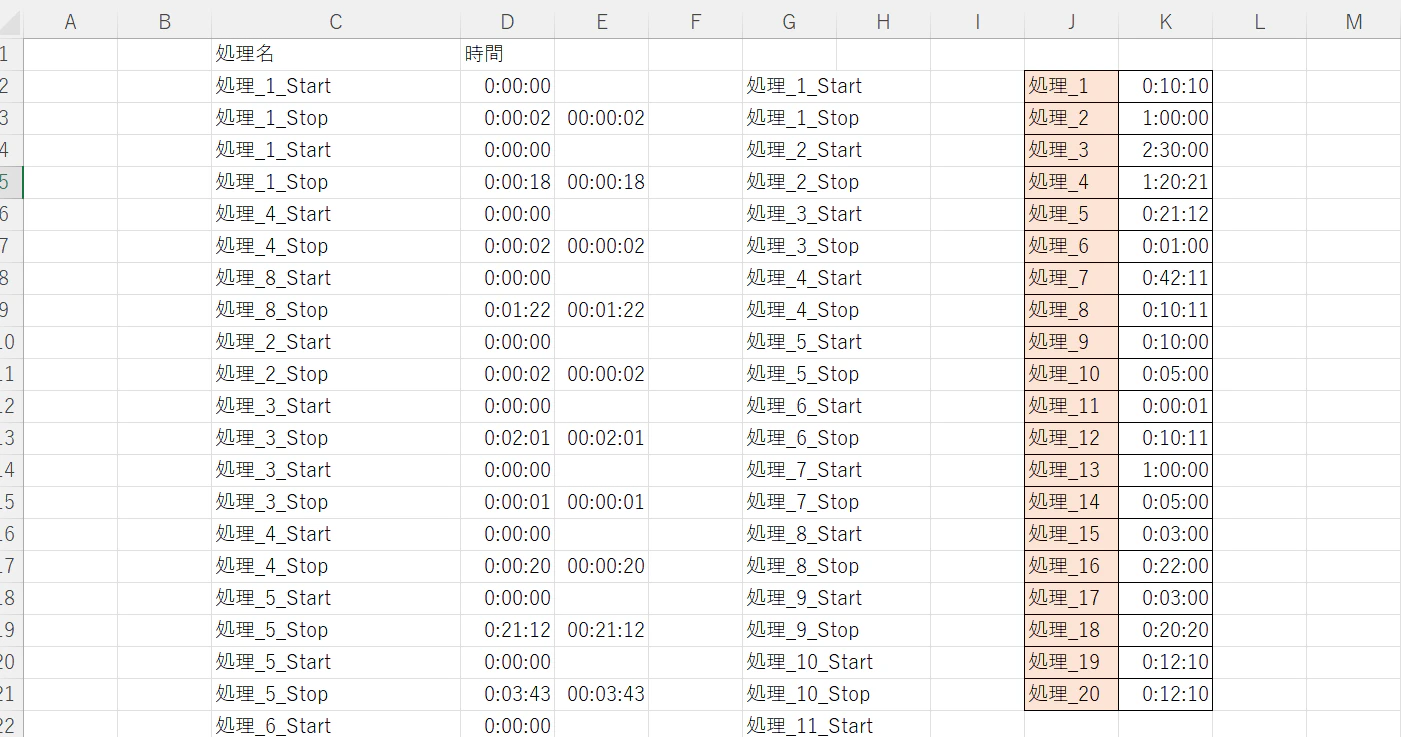The width and height of the screenshot is (1401, 737).
Task: Click 処理_8_Start in column C
Action: pos(336,278)
